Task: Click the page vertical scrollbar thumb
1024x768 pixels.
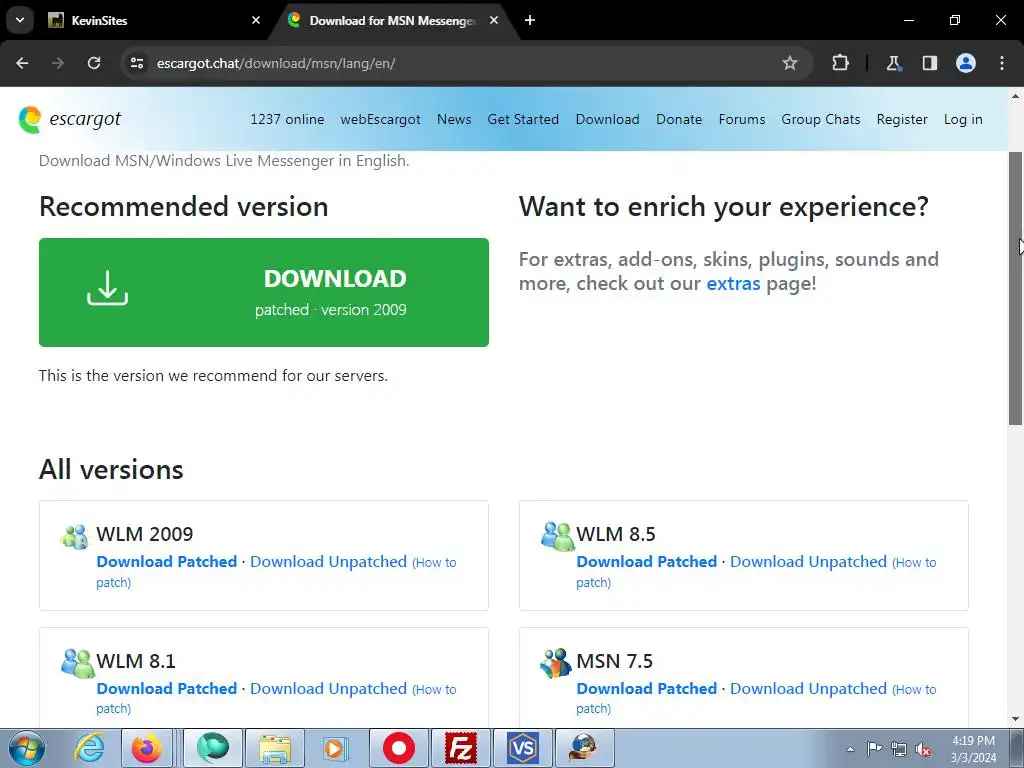Action: tap(1015, 288)
